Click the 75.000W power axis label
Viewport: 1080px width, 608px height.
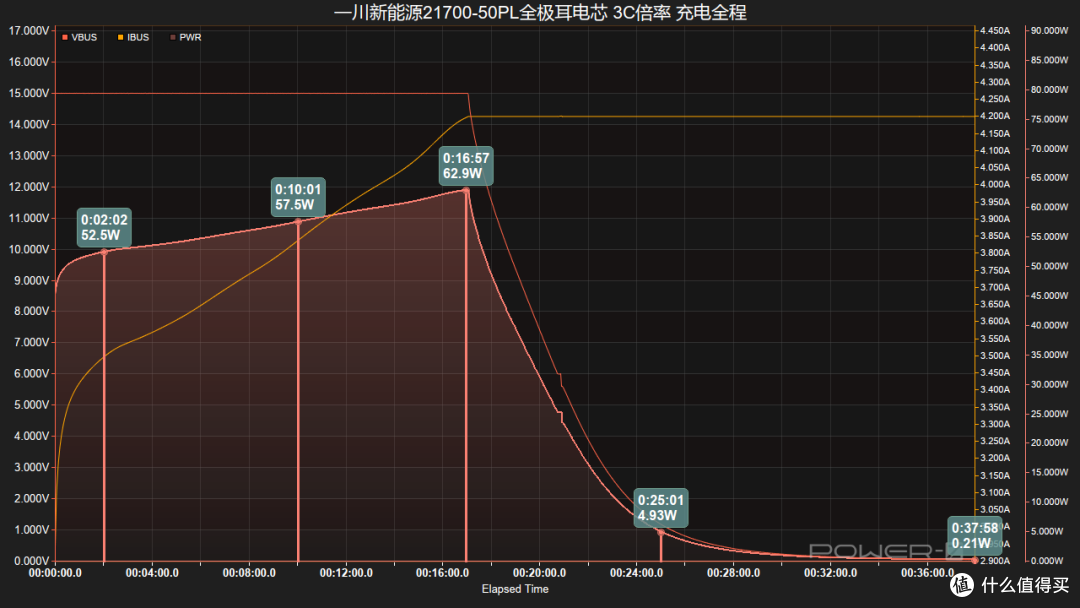[1050, 119]
